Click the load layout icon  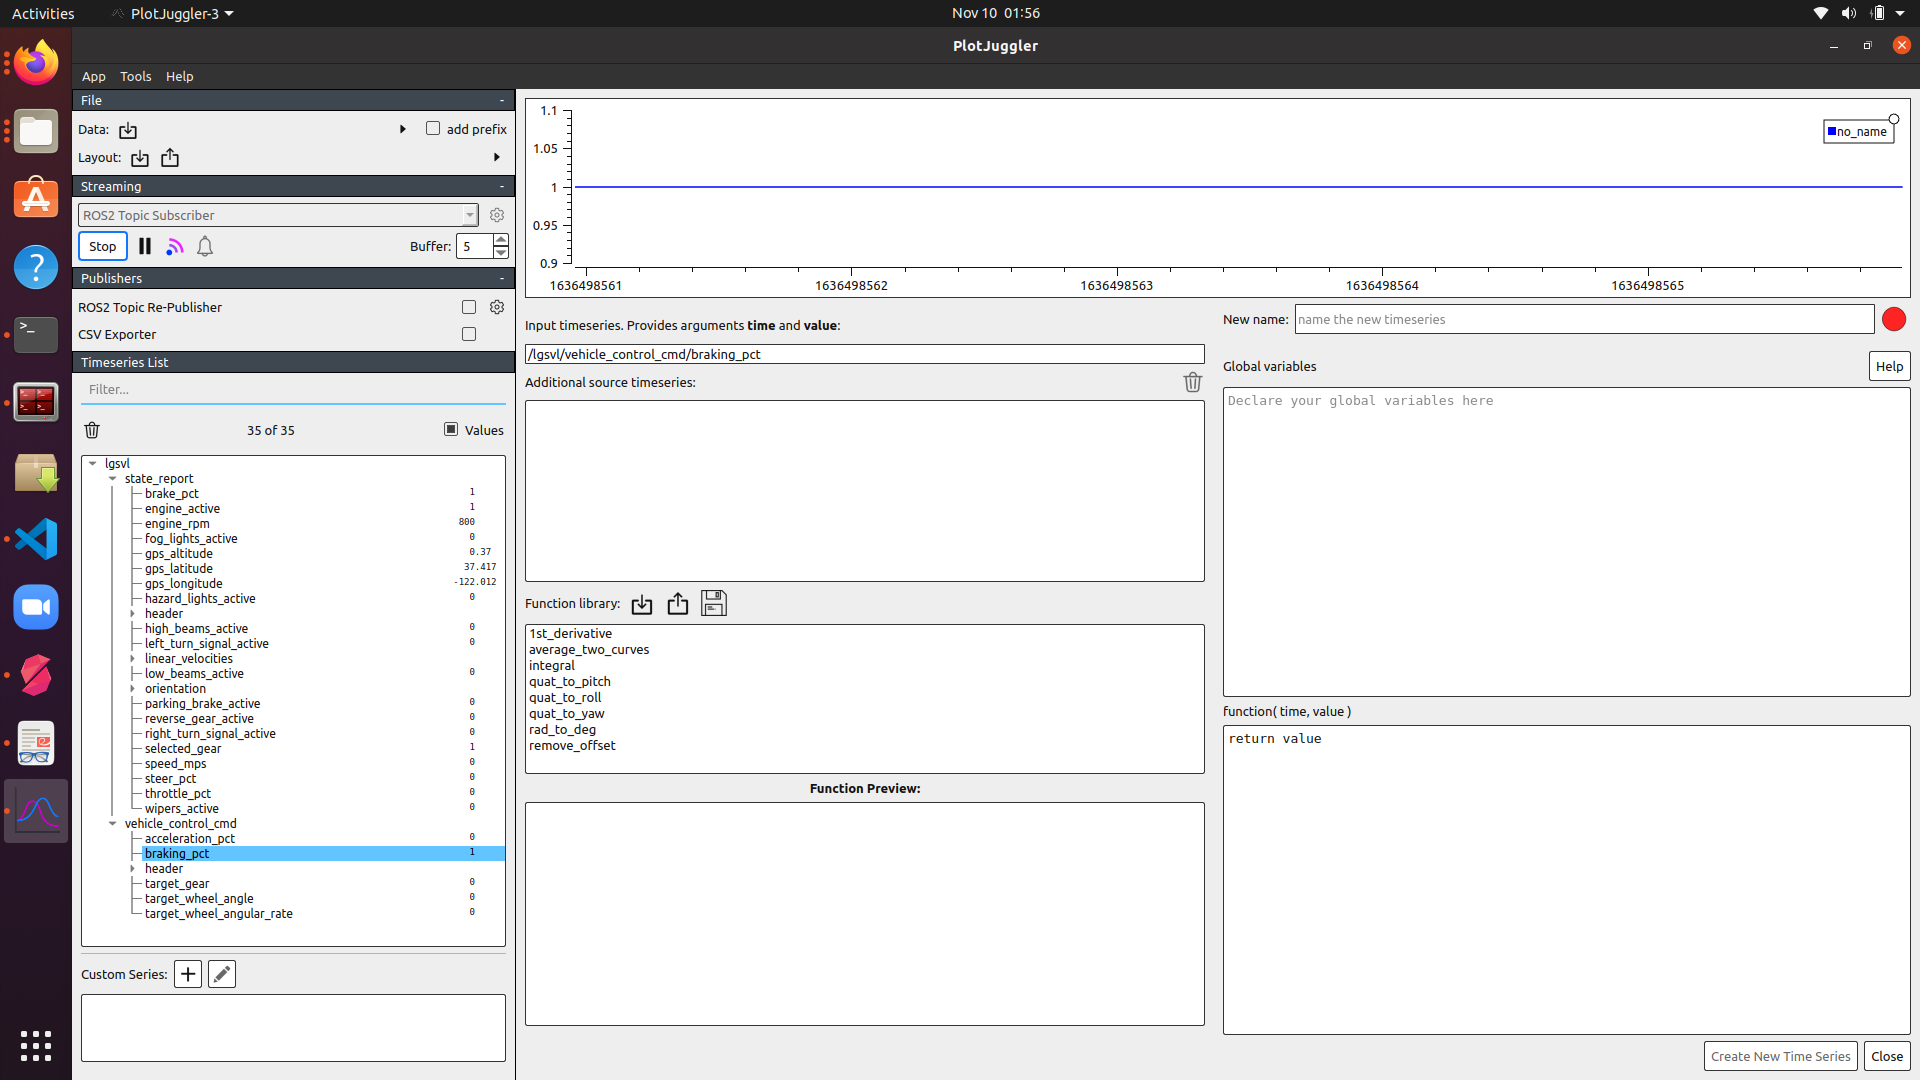[140, 158]
